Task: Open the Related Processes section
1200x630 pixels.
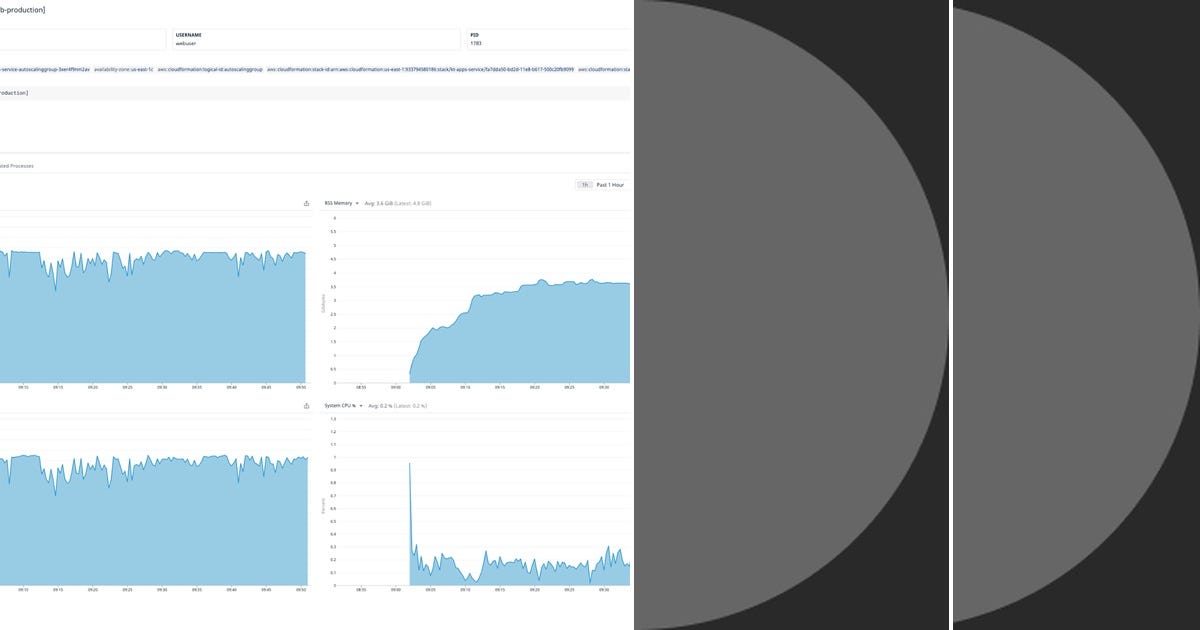Action: (16, 165)
